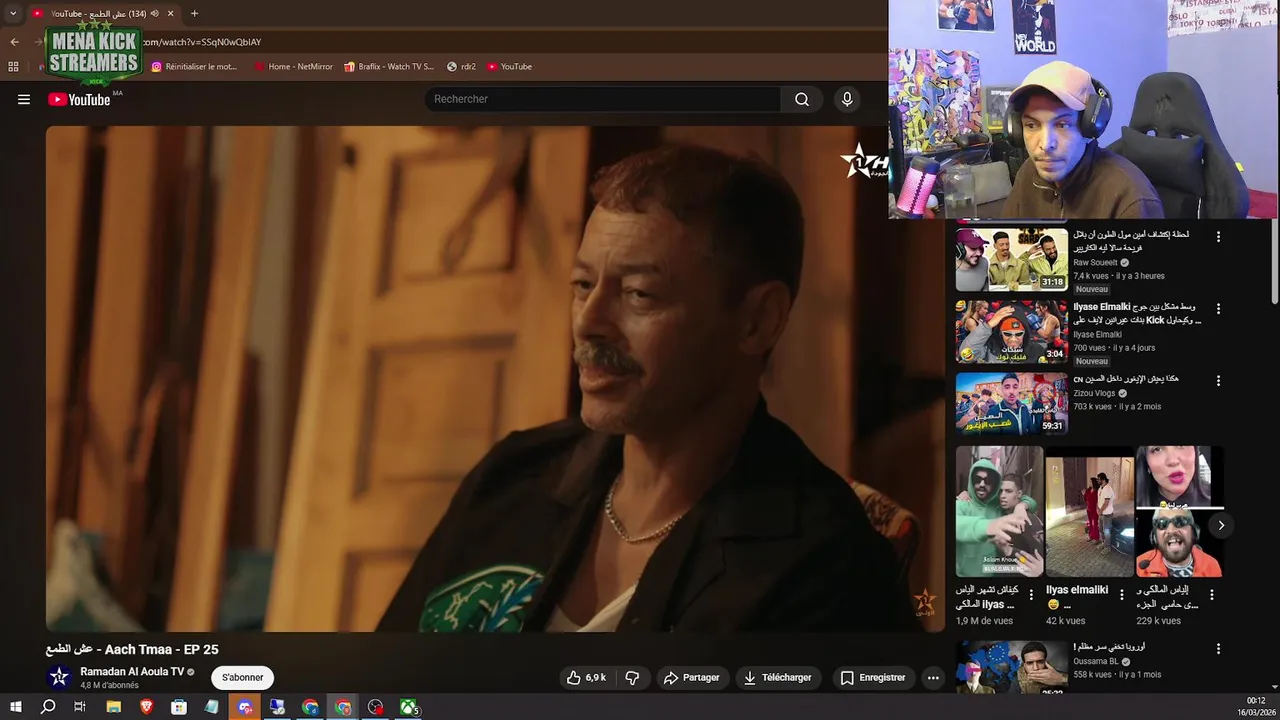Open options for 1,9 M views short

pos(1031,594)
